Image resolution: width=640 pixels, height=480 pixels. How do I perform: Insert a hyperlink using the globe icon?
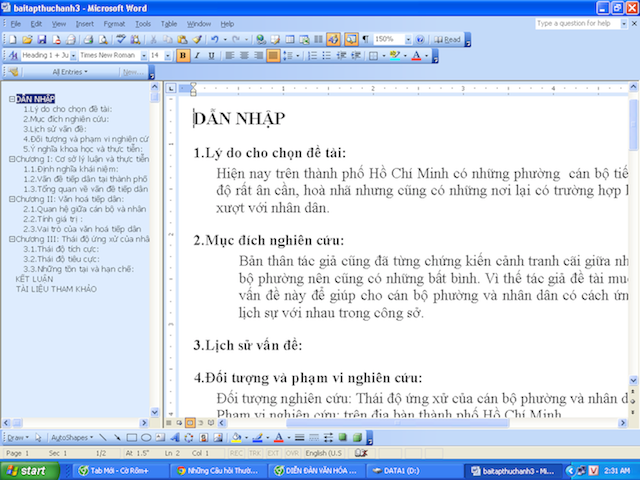pyautogui.click(x=260, y=40)
